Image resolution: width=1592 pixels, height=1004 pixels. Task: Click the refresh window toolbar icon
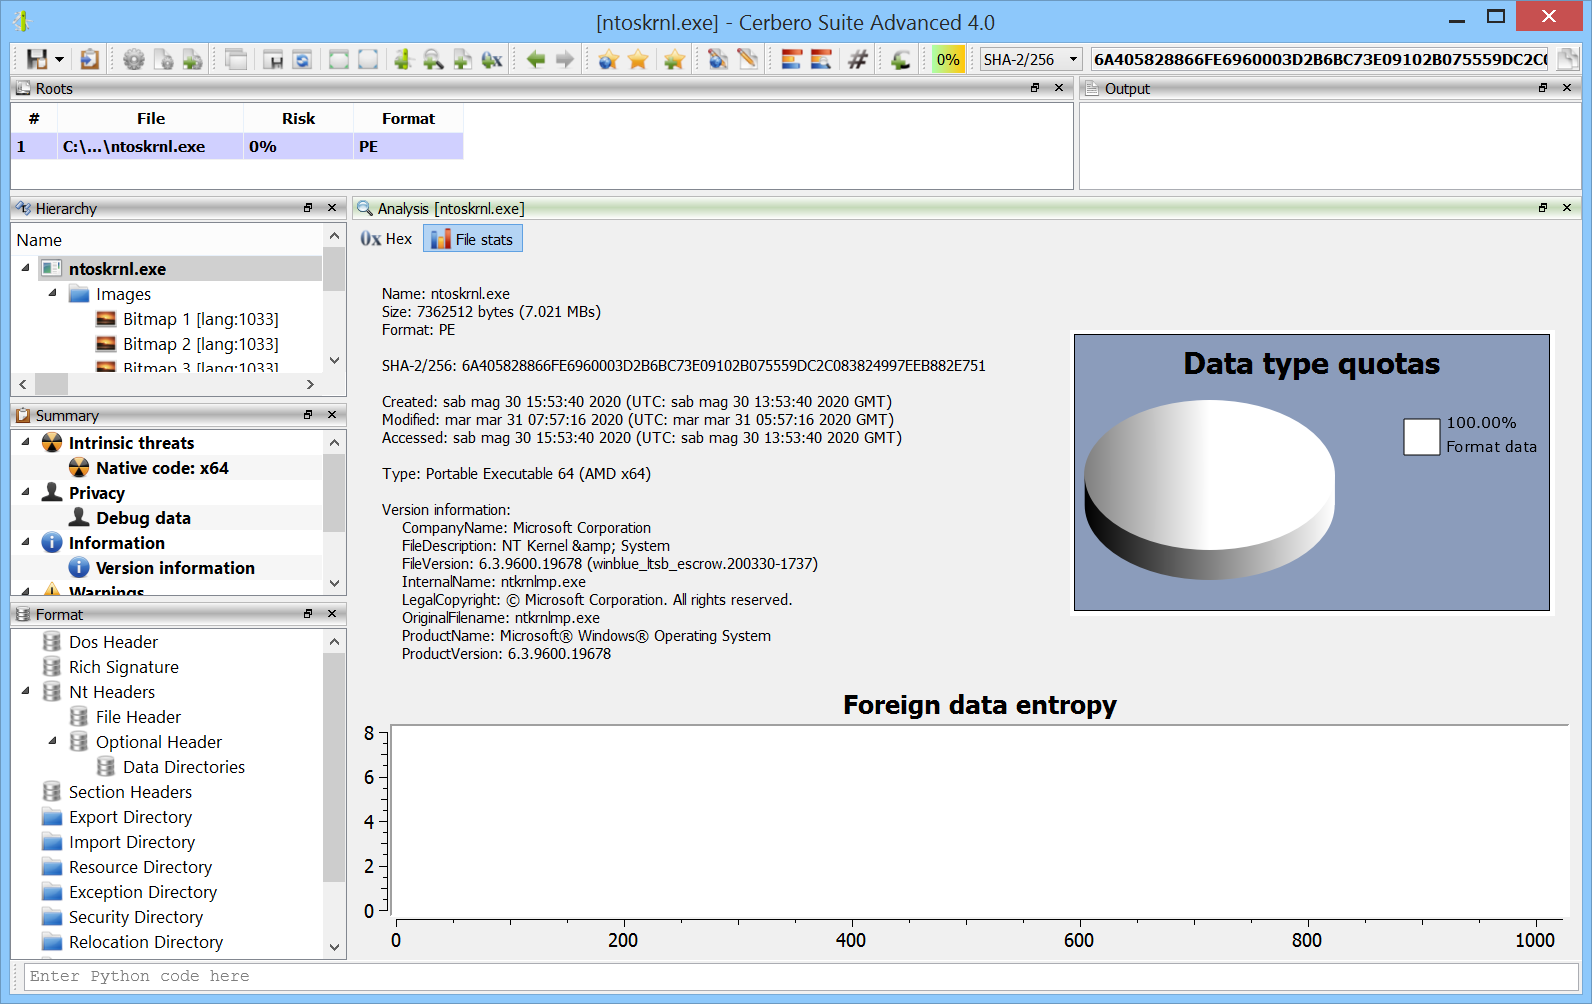(x=302, y=59)
